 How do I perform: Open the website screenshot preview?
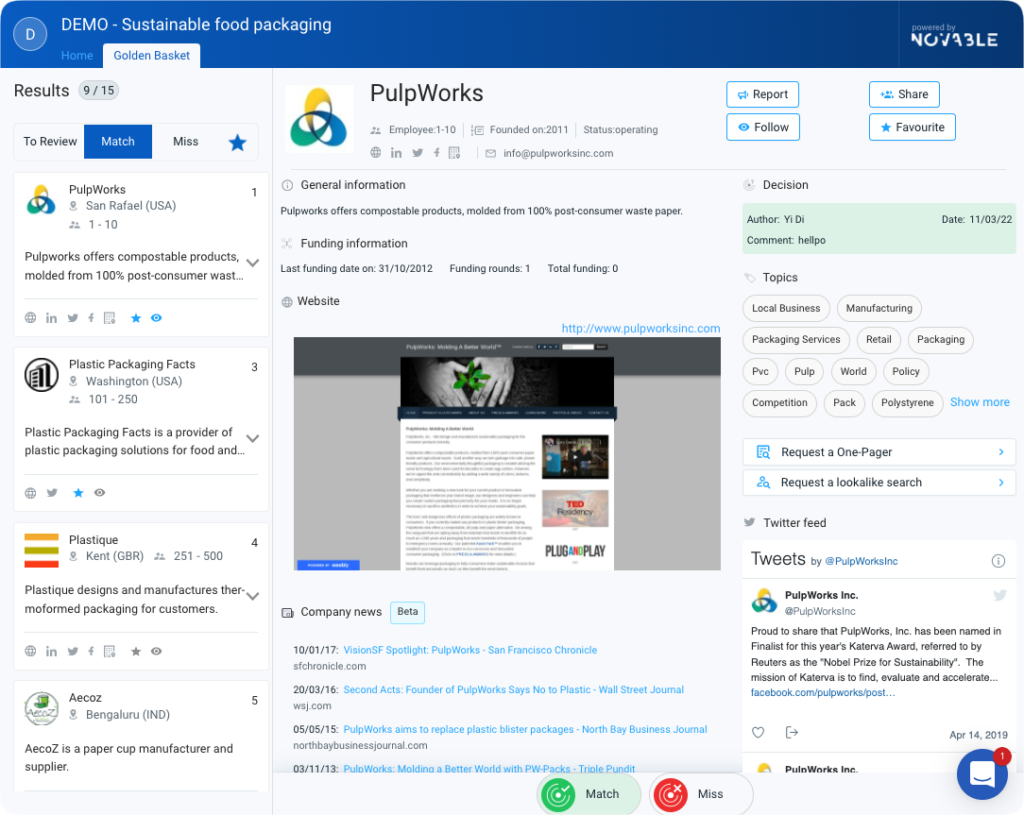(507, 454)
